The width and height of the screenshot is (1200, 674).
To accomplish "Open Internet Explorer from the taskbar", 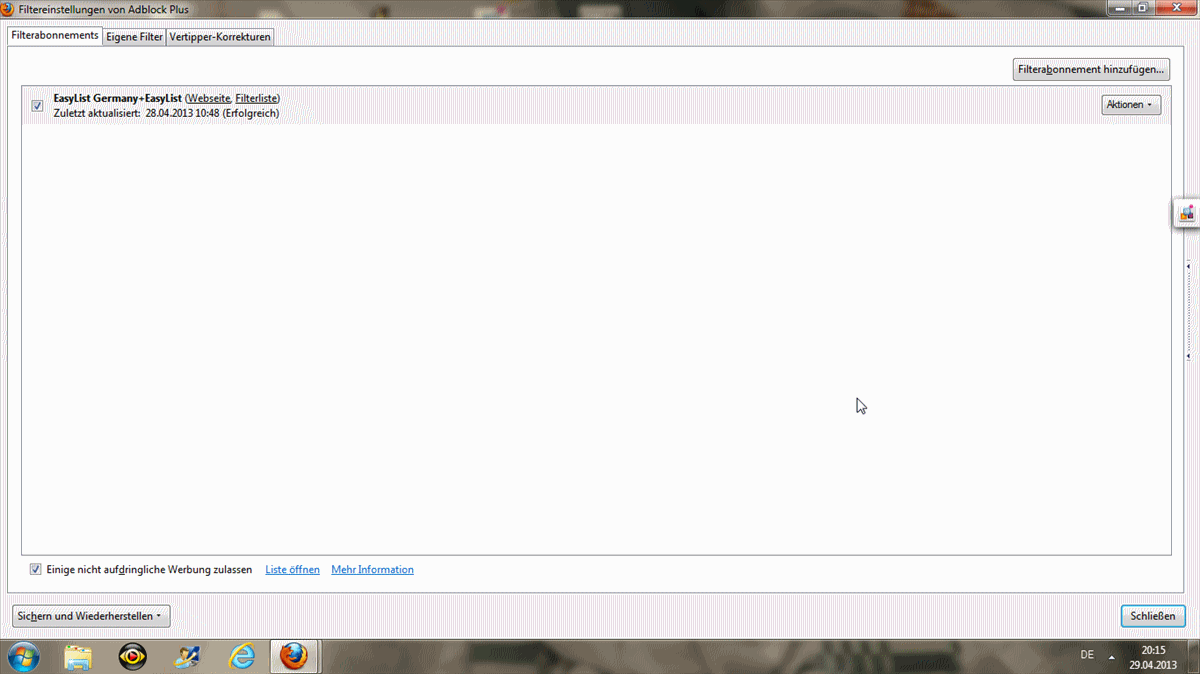I will point(241,656).
